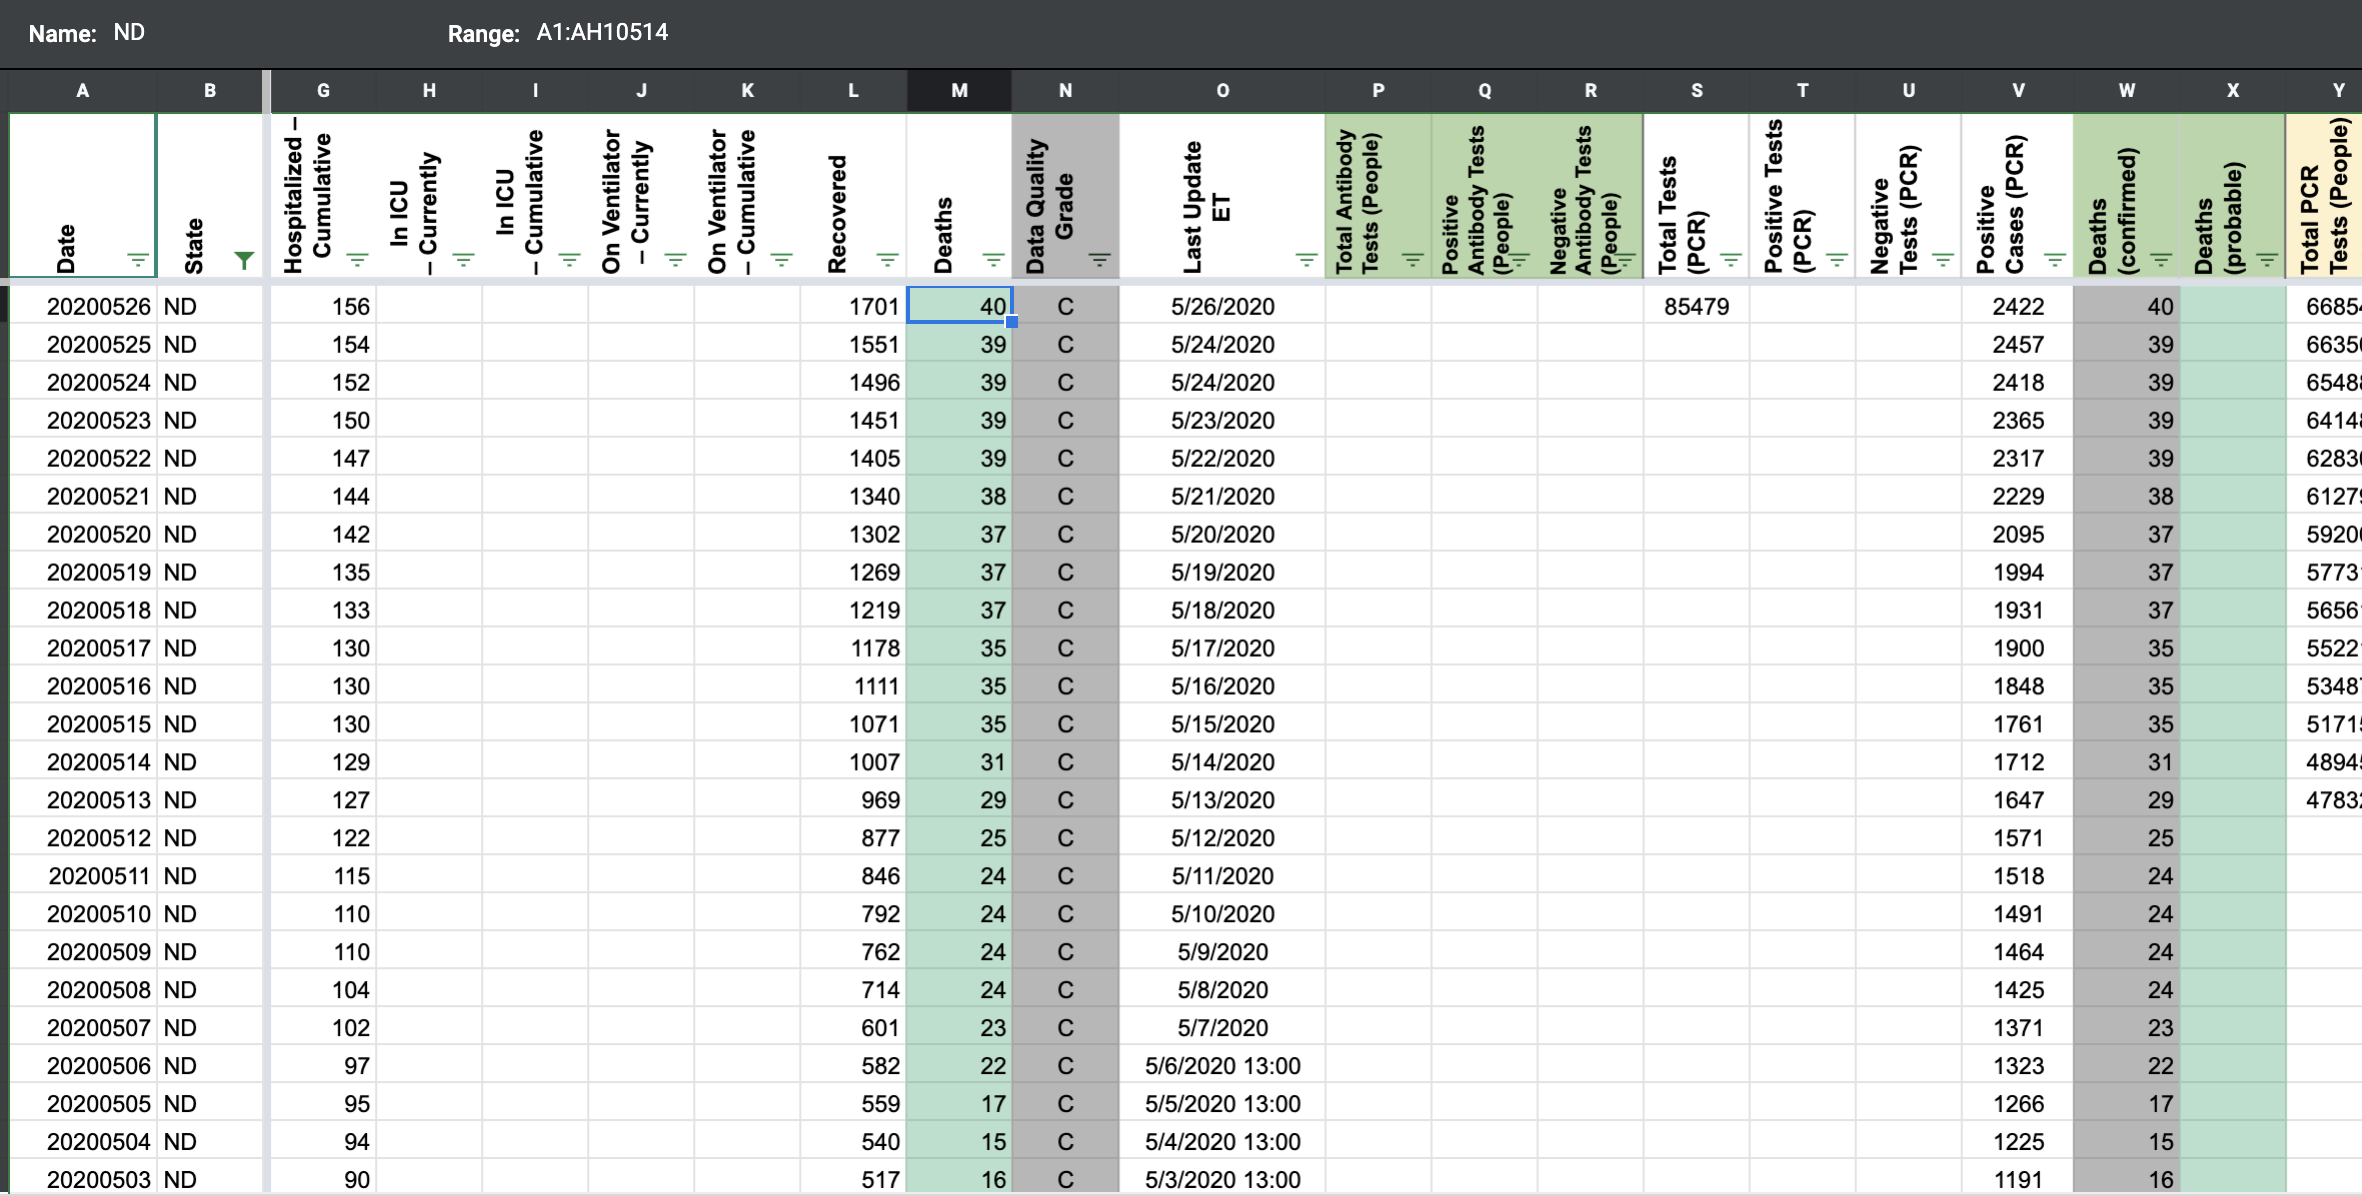2362x1196 pixels.
Task: Open Last Update ET filter icon
Action: pyautogui.click(x=1306, y=260)
